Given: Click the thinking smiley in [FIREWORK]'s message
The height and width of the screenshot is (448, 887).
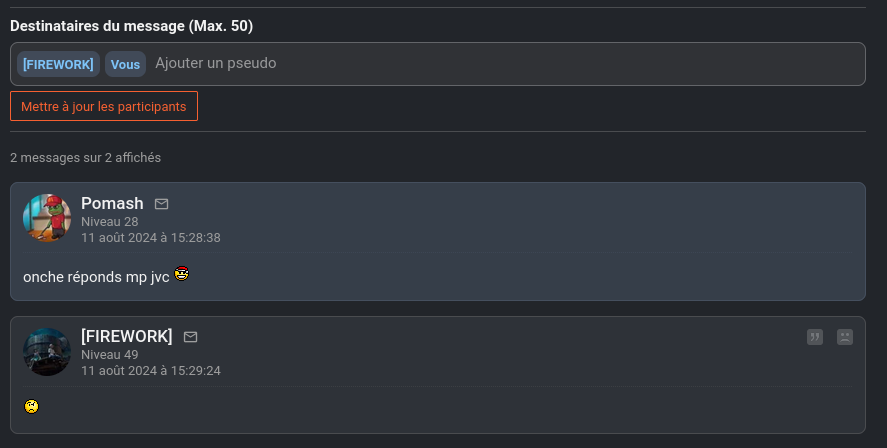Looking at the screenshot, I should click(x=32, y=406).
